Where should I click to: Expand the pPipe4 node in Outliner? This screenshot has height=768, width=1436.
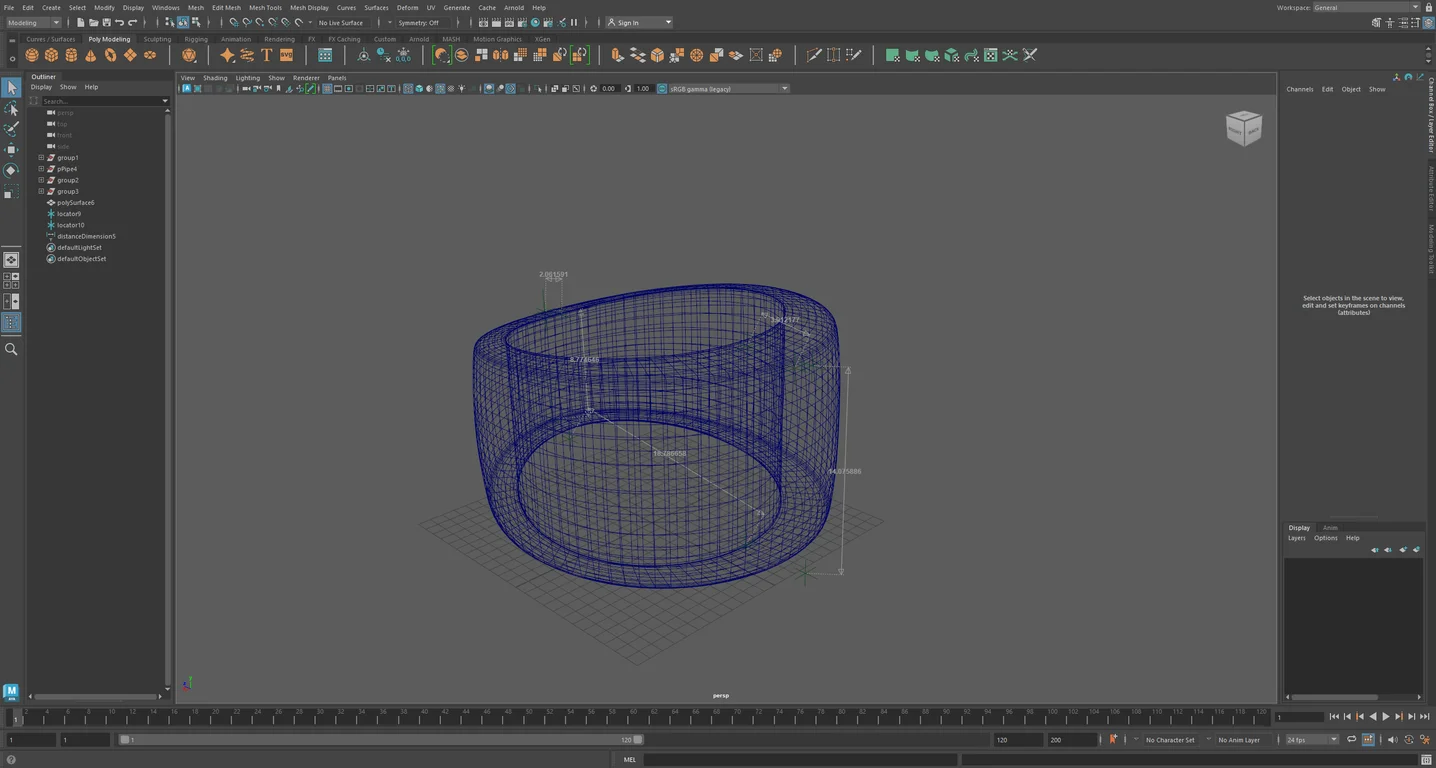click(41, 169)
